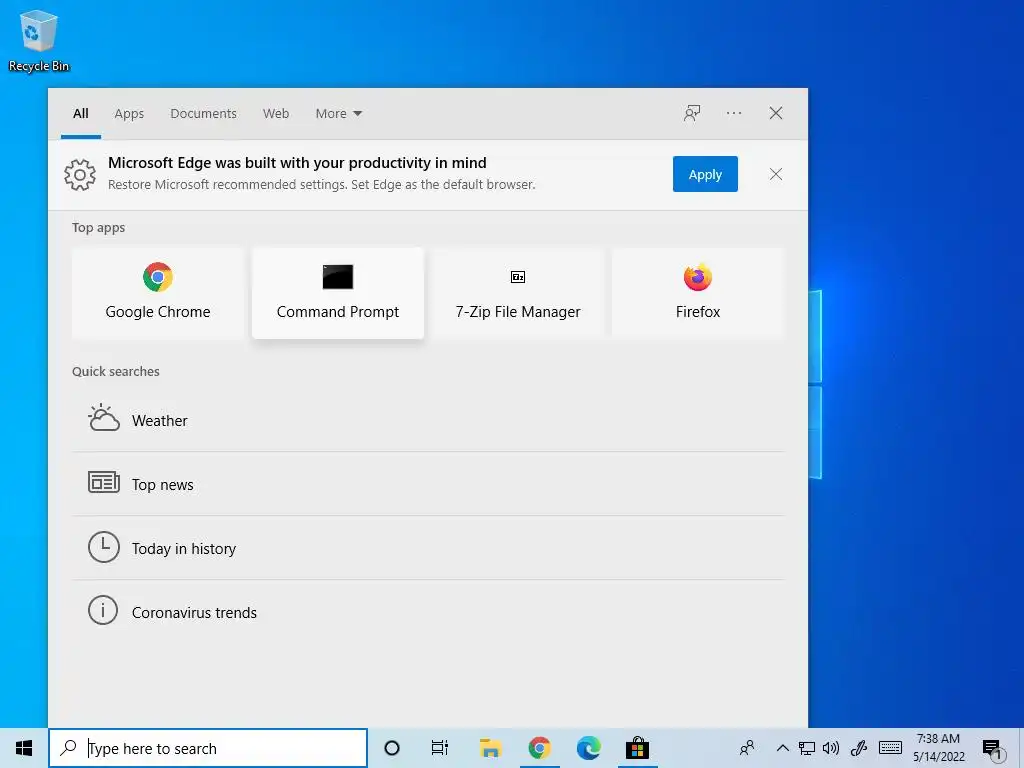Open network status tray icon

click(807, 748)
